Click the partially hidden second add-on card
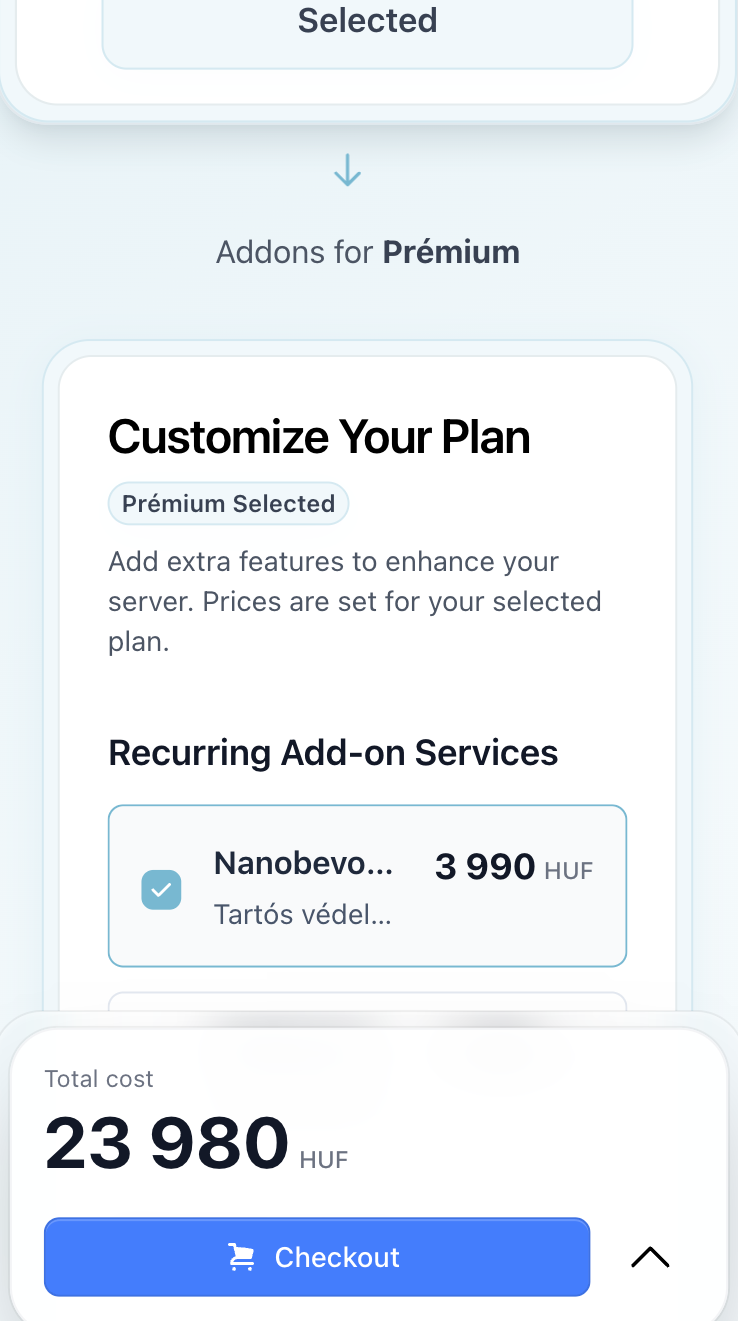This screenshot has height=1321, width=738. click(x=367, y=1001)
